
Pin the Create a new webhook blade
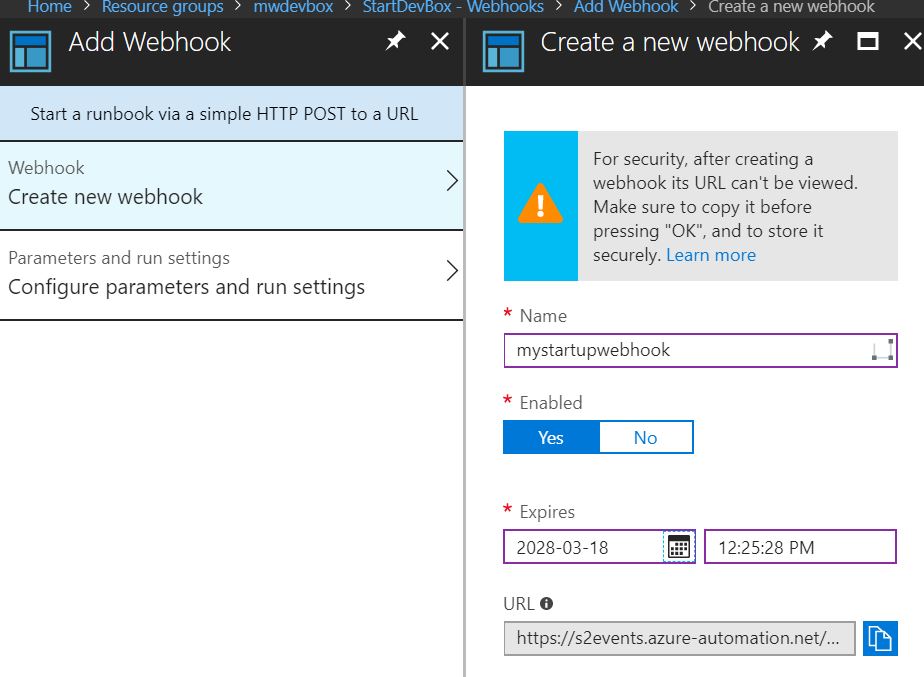822,41
